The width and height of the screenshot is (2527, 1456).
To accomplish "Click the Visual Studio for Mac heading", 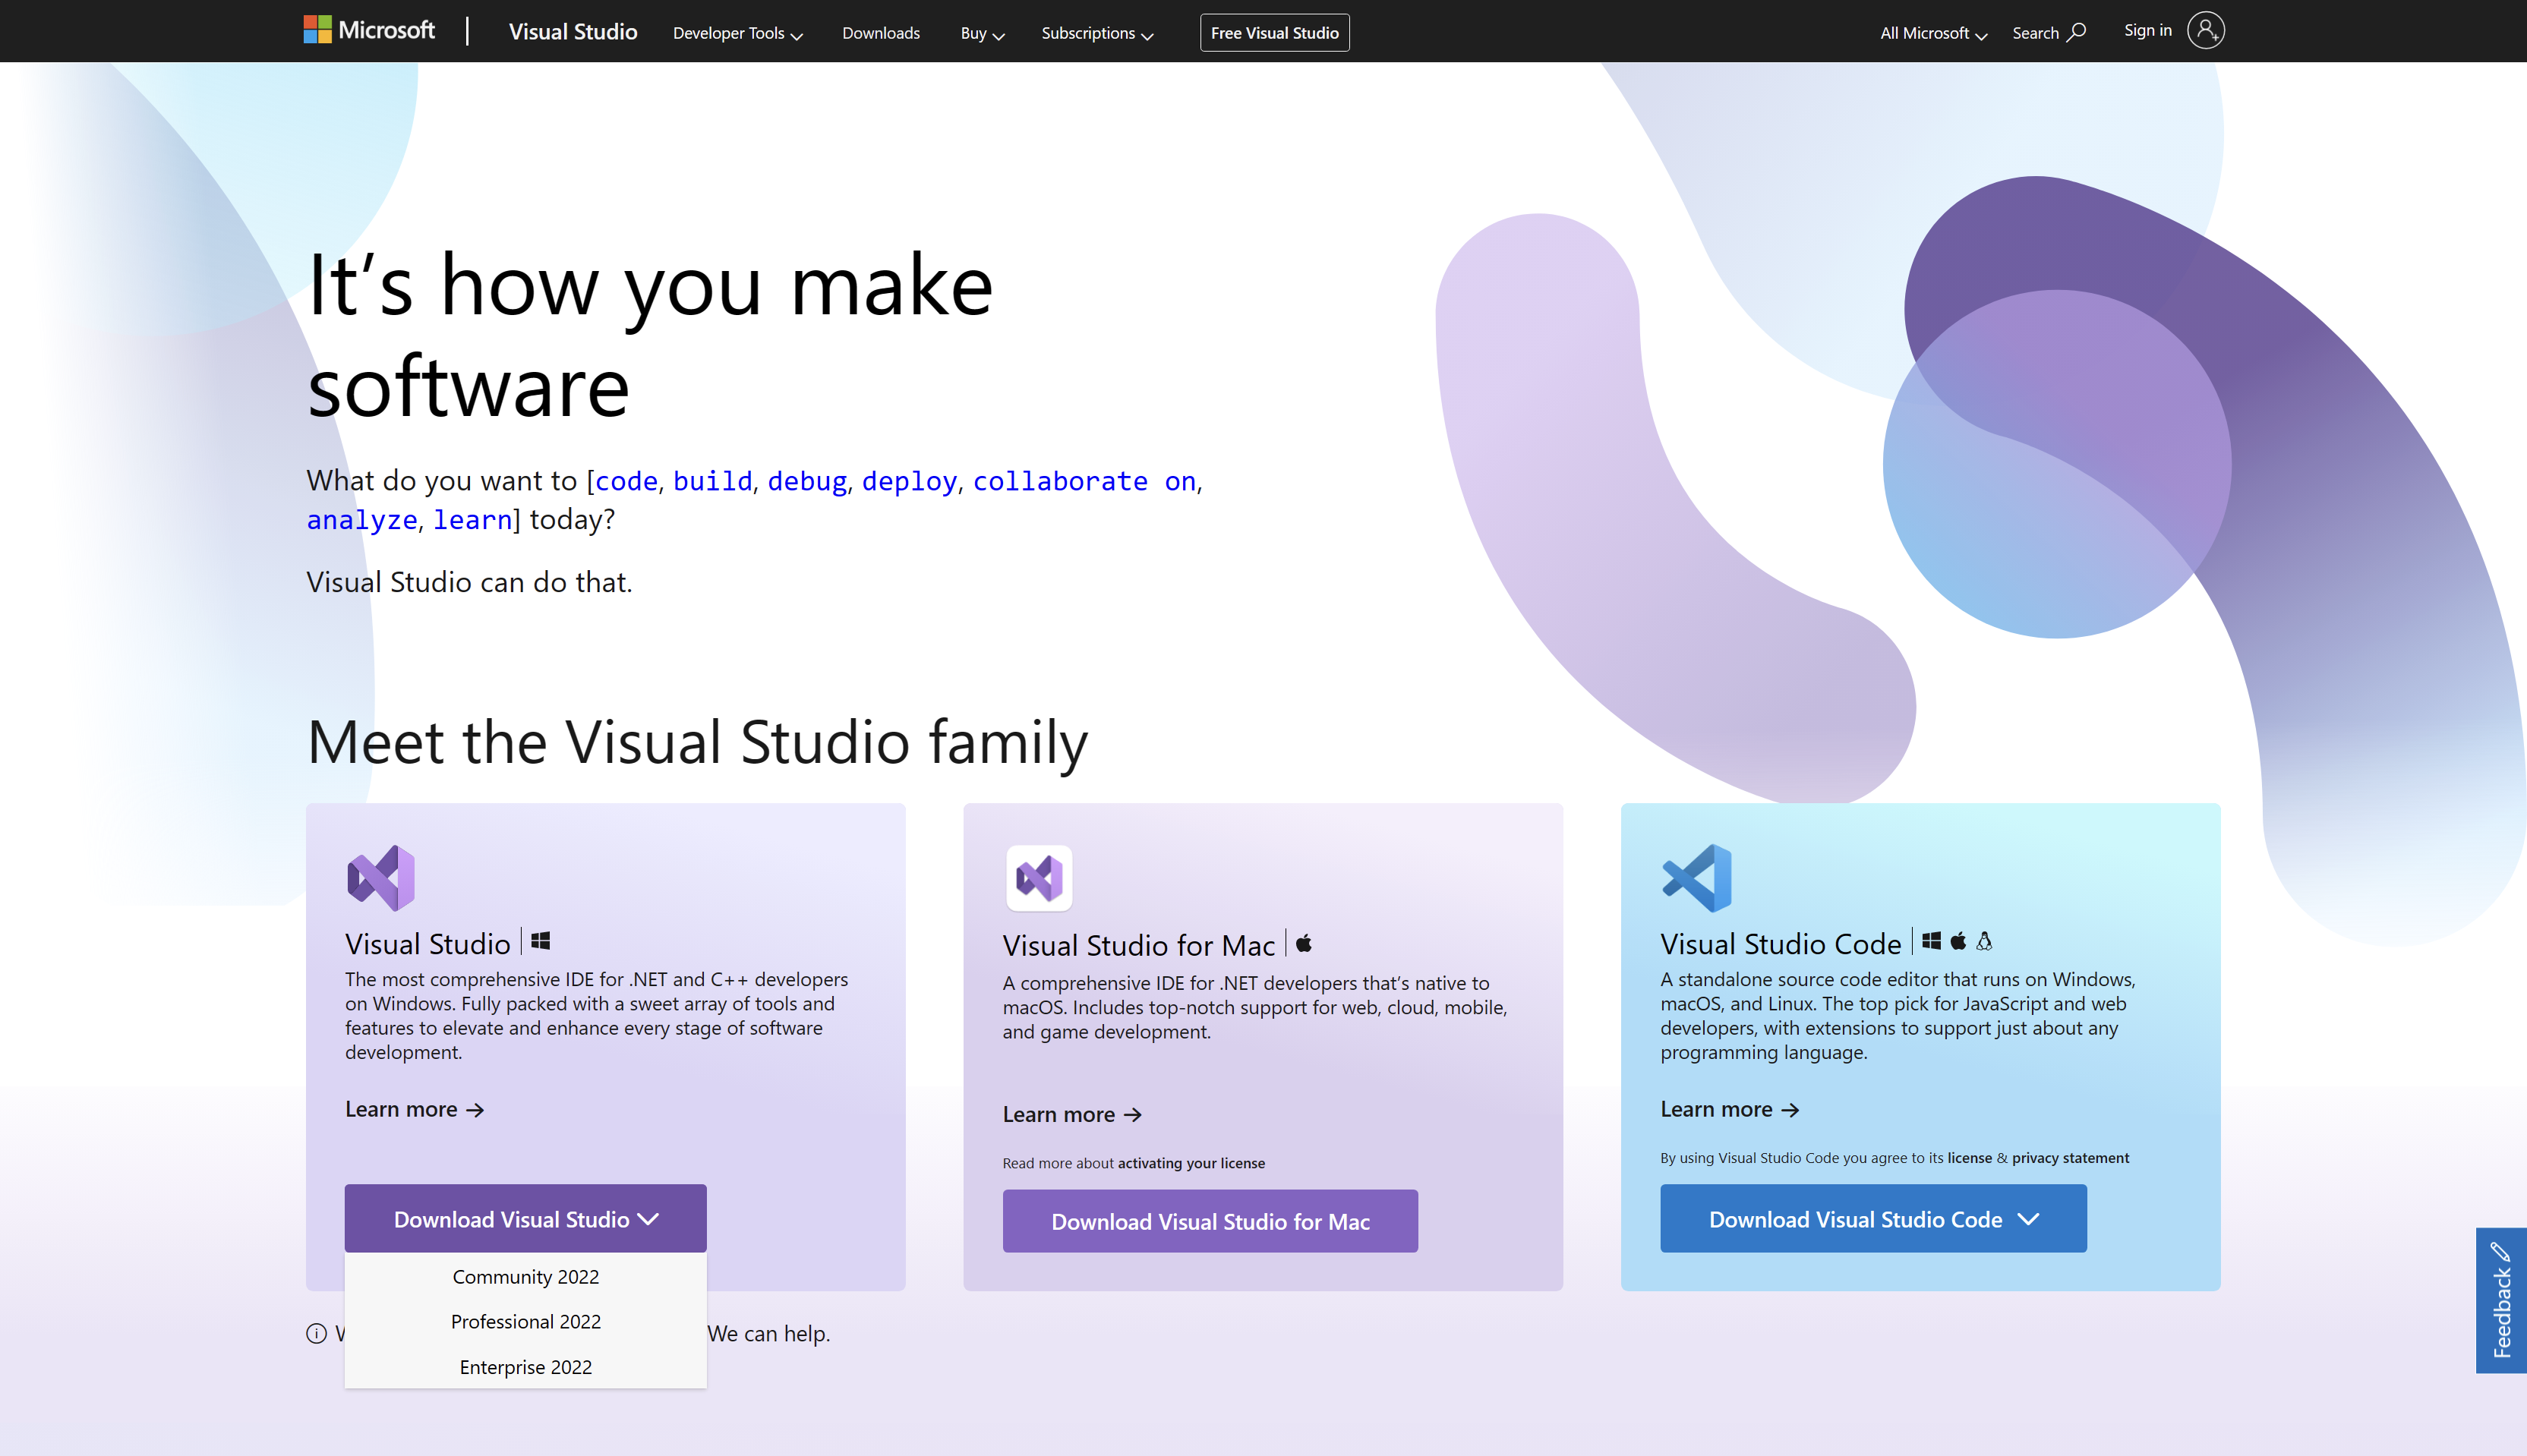I will (x=1138, y=945).
